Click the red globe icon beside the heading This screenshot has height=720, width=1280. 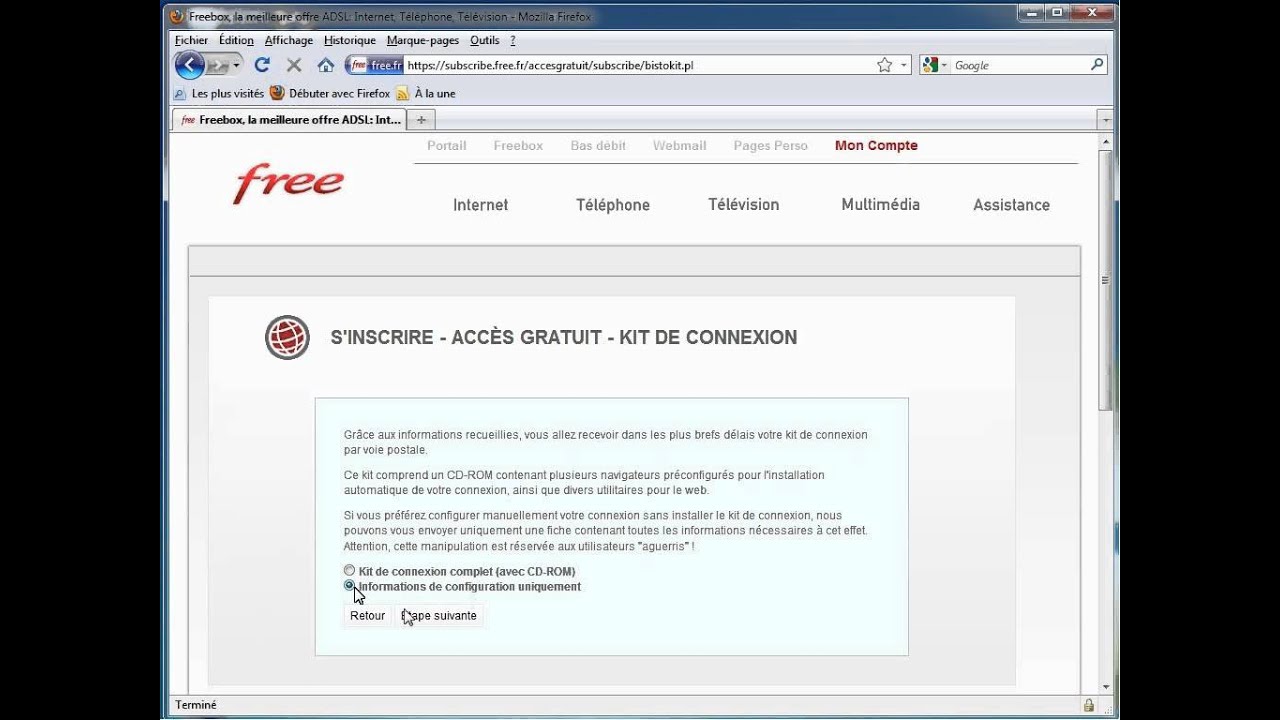287,337
